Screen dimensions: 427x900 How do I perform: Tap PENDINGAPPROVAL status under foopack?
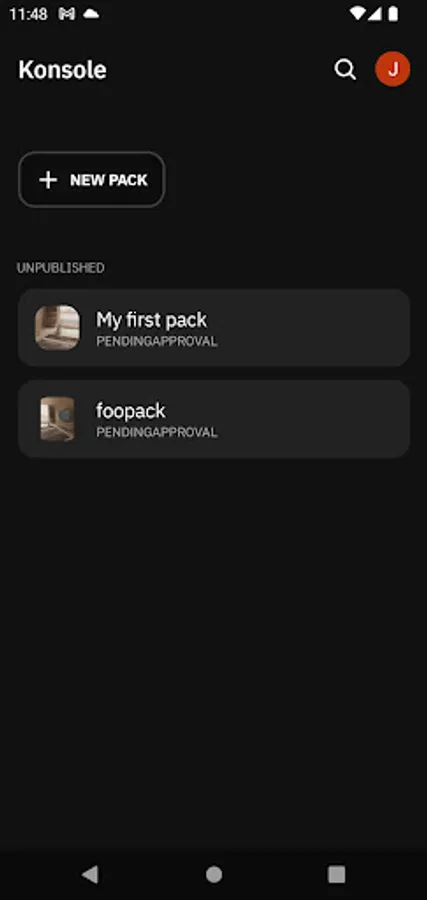[x=157, y=432]
